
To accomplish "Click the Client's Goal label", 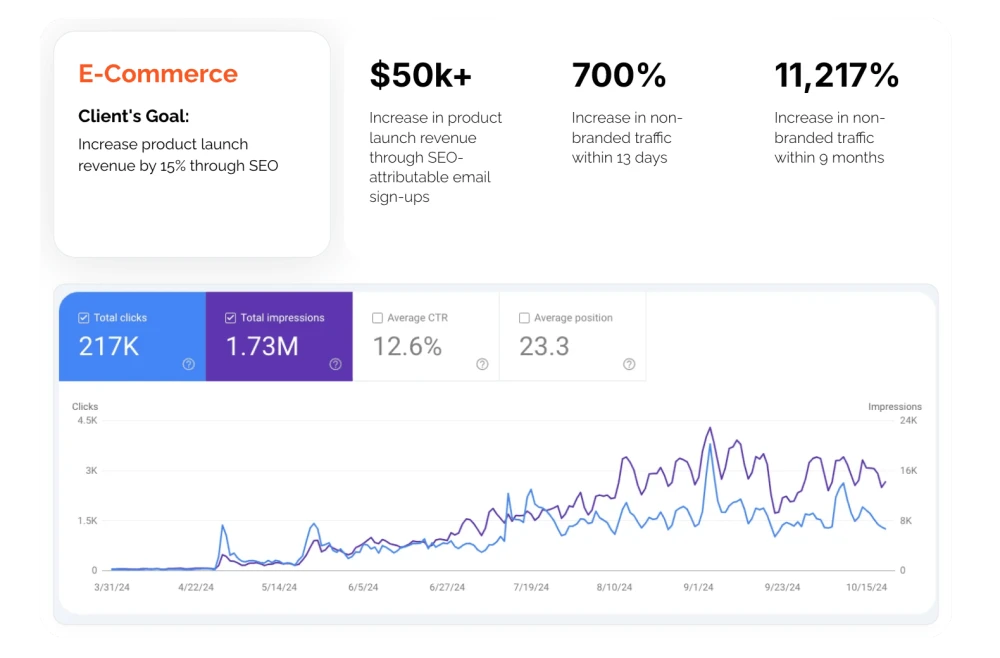I will coord(133,116).
